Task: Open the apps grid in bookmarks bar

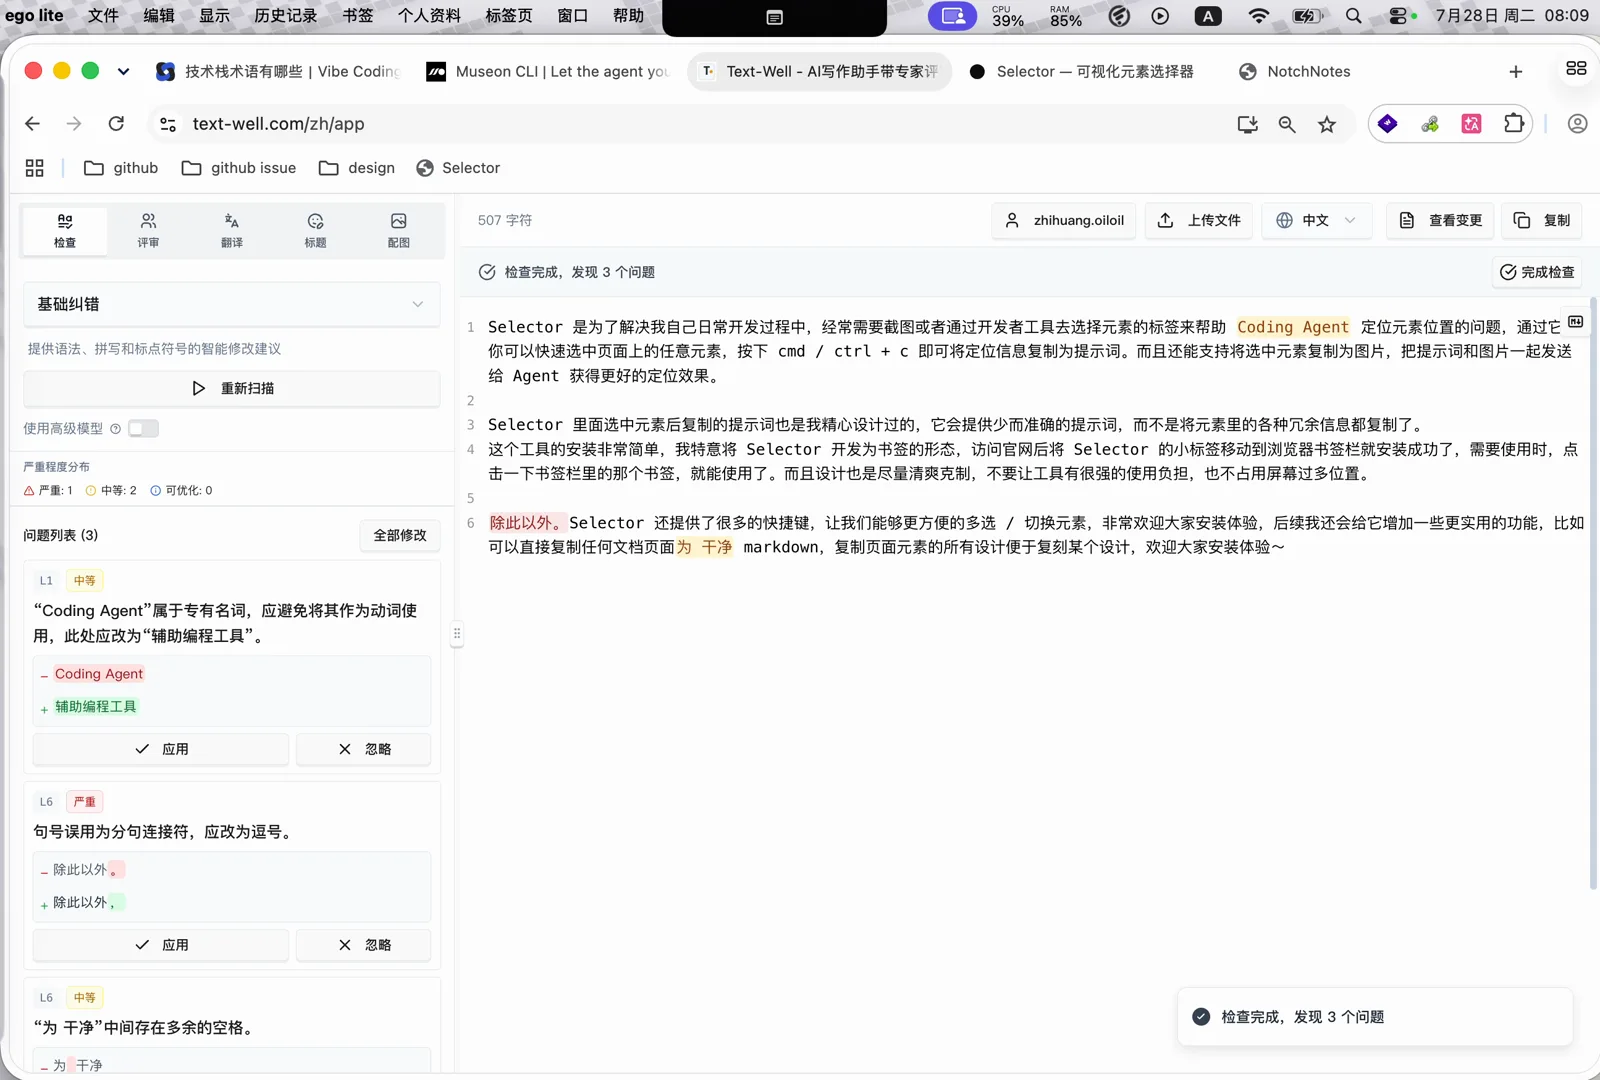Action: (x=35, y=168)
